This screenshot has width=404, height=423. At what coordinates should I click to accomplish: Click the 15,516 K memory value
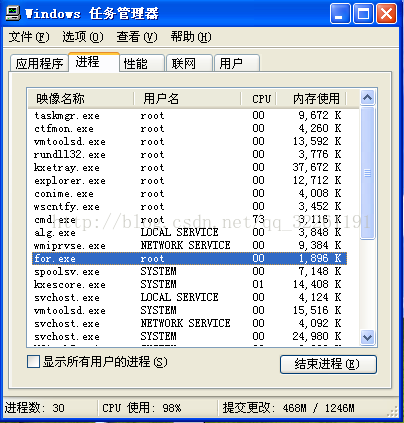[317, 310]
